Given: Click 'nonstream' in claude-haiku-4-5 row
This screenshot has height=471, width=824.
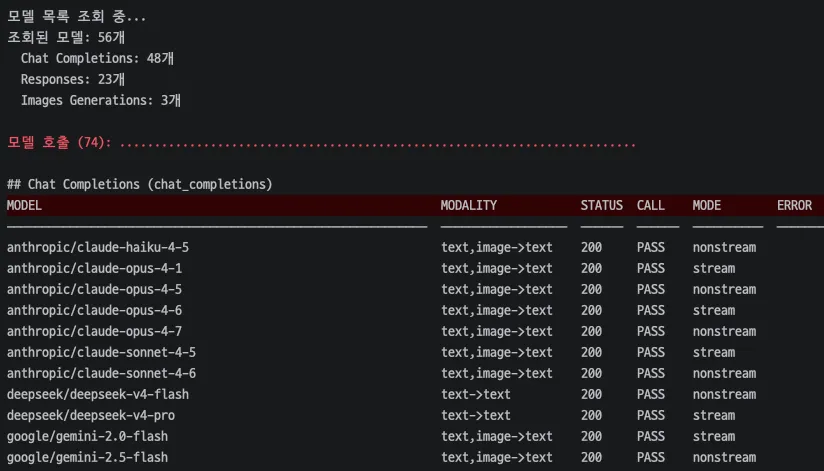Looking at the screenshot, I should coord(724,247).
